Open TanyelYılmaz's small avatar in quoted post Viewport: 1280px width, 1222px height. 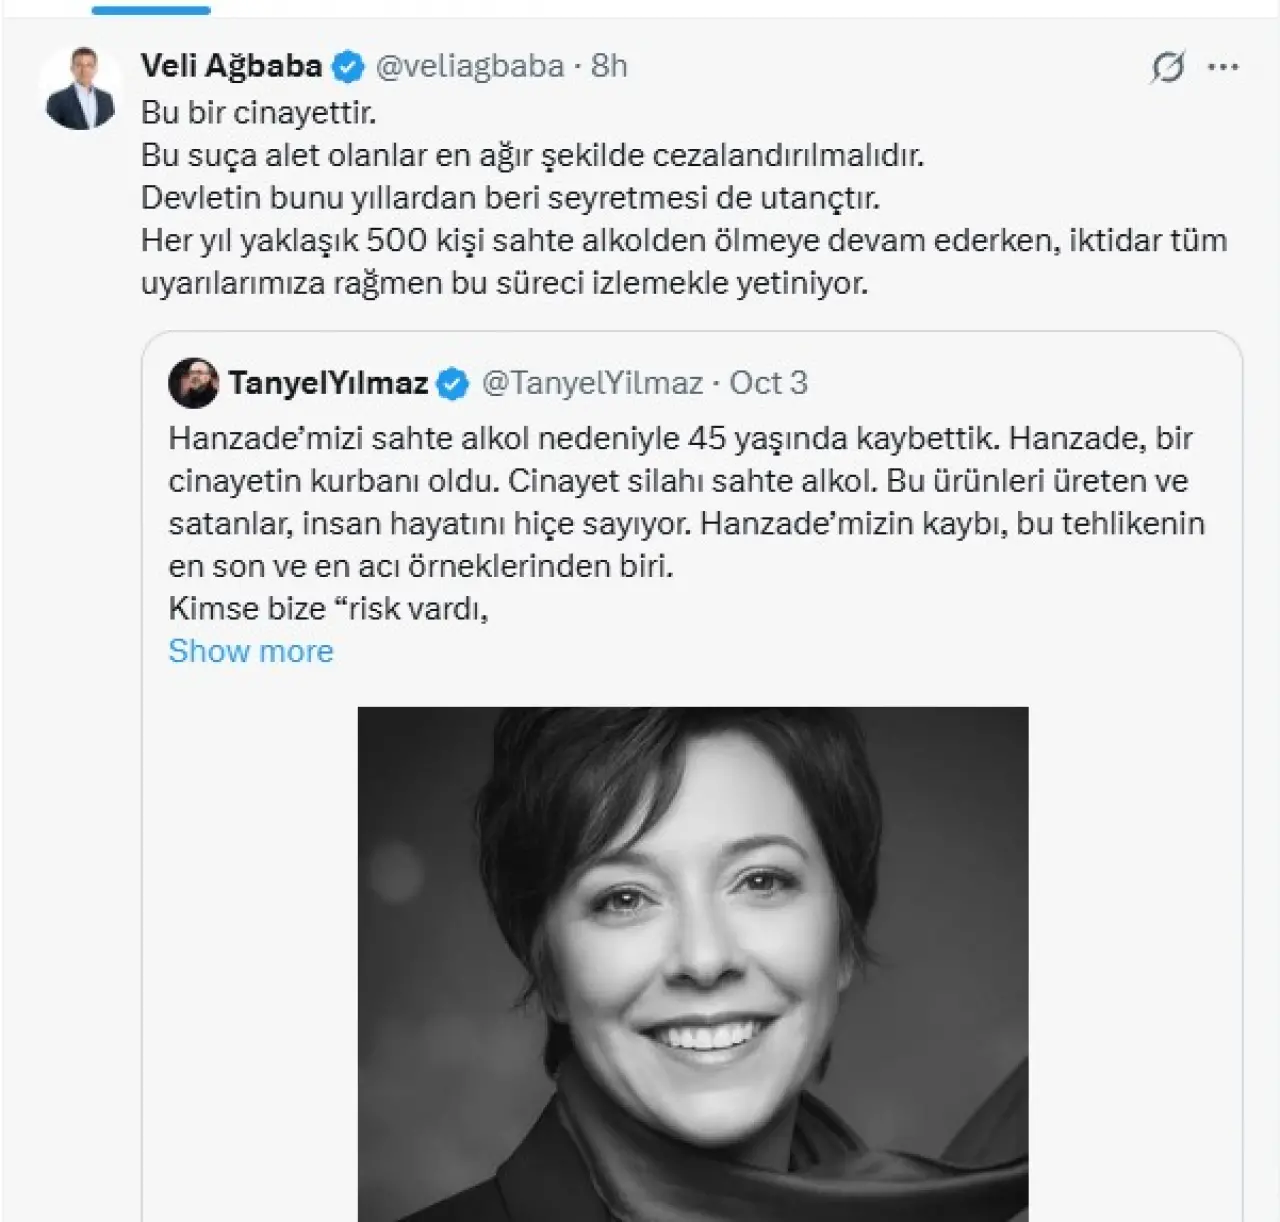(x=193, y=383)
